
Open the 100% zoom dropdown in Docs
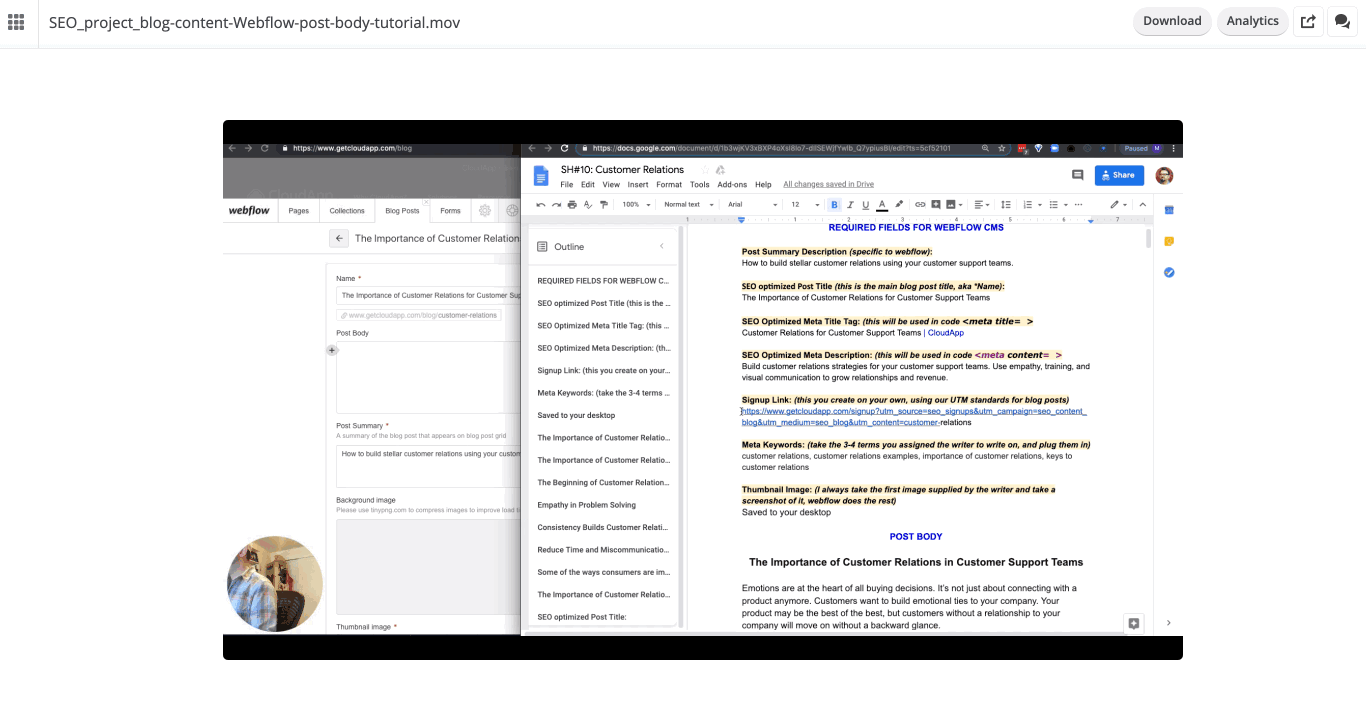[636, 204]
